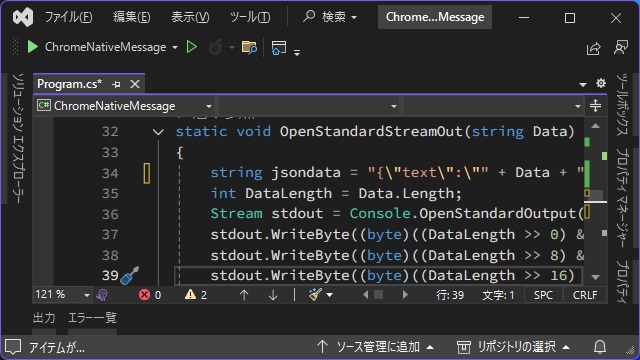Click the jsondata variable on line 34

click(x=306, y=173)
